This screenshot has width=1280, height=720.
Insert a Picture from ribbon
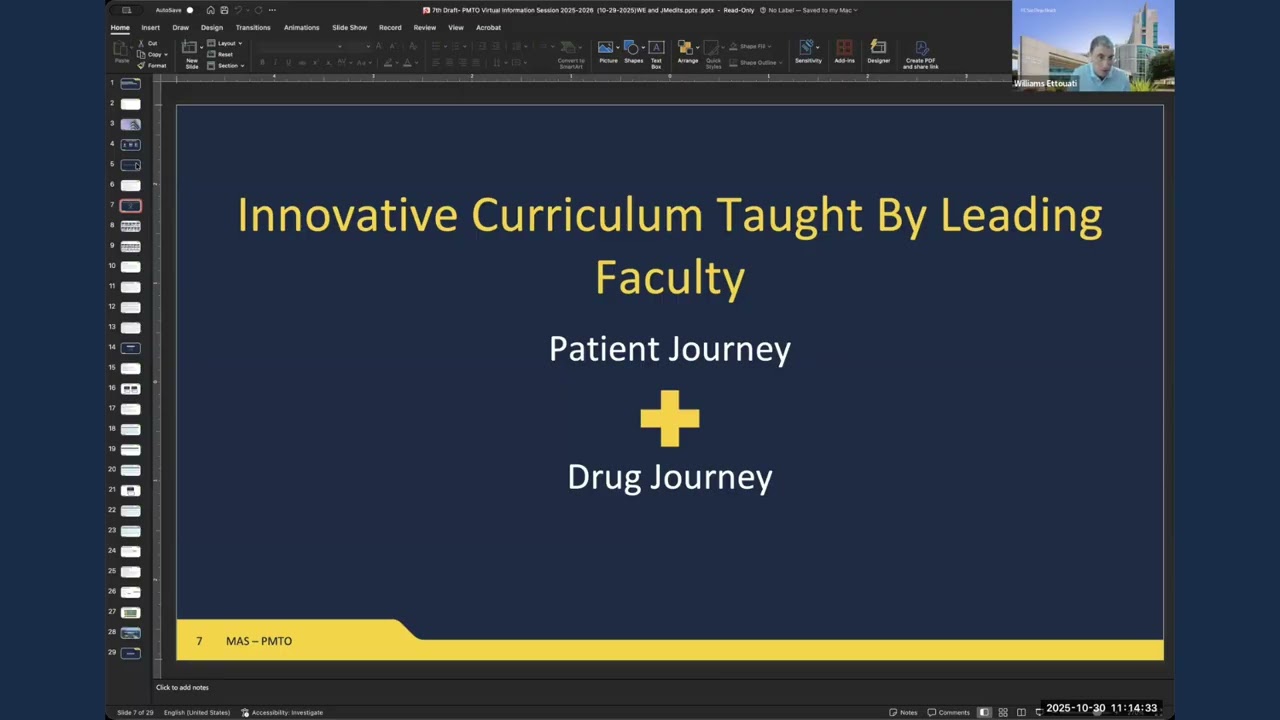pos(605,52)
